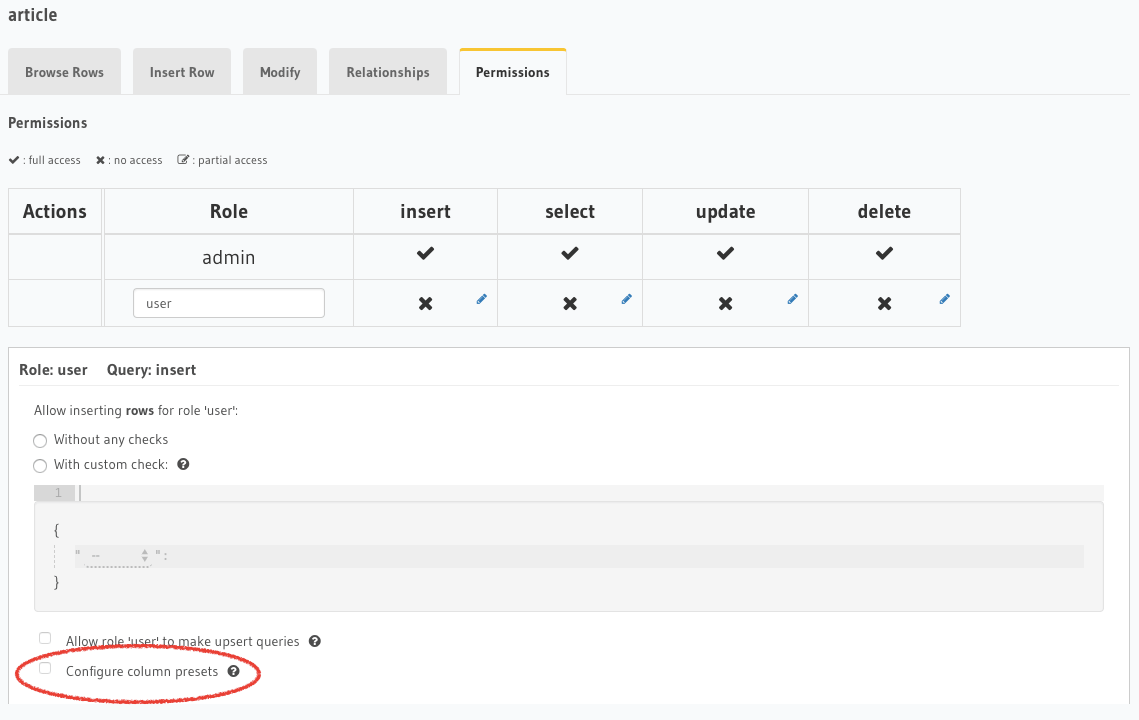Click the pencil icon beside user delete
This screenshot has width=1139, height=720.
coord(944,299)
